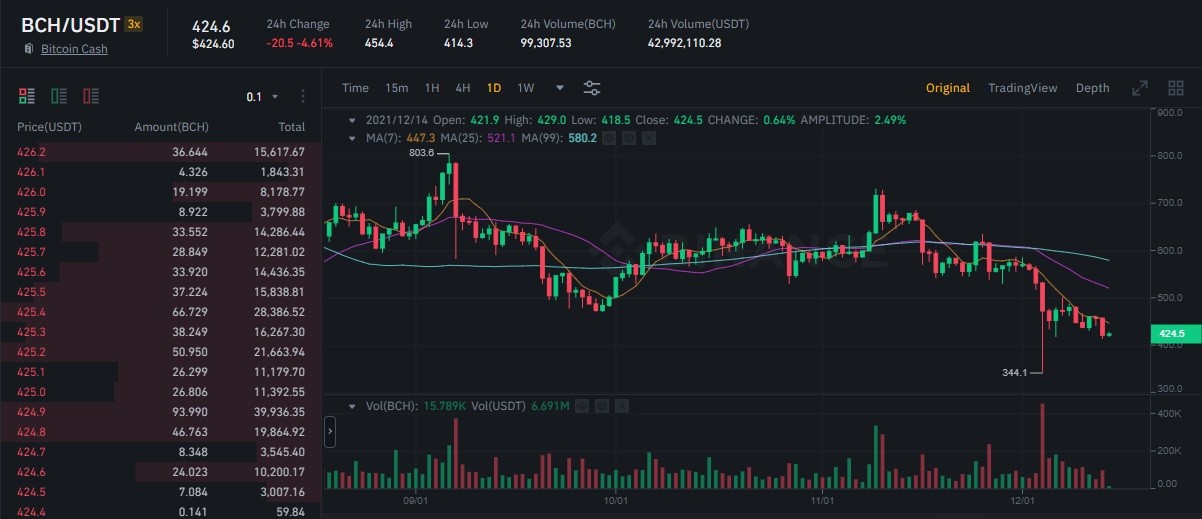Select sell order at price 426.0
The width and height of the screenshot is (1202, 519).
pos(161,192)
